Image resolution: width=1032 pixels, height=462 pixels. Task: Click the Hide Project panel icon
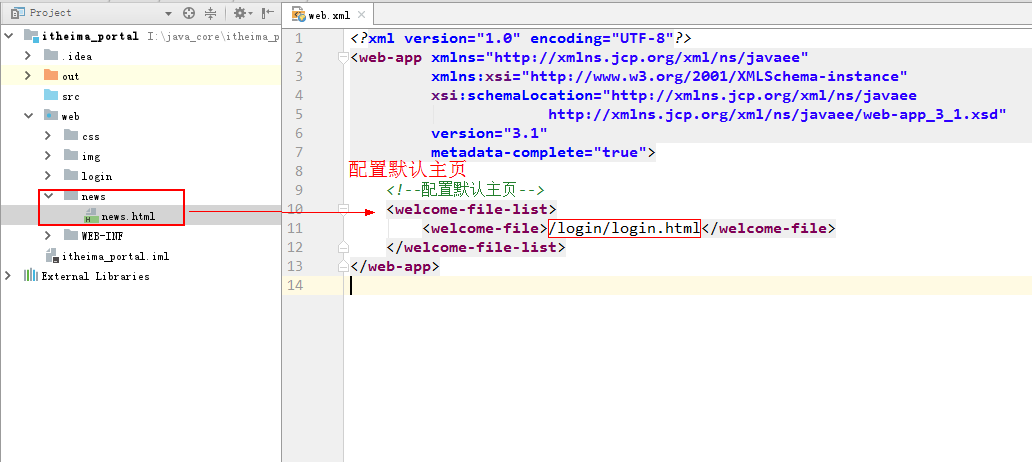tap(268, 13)
